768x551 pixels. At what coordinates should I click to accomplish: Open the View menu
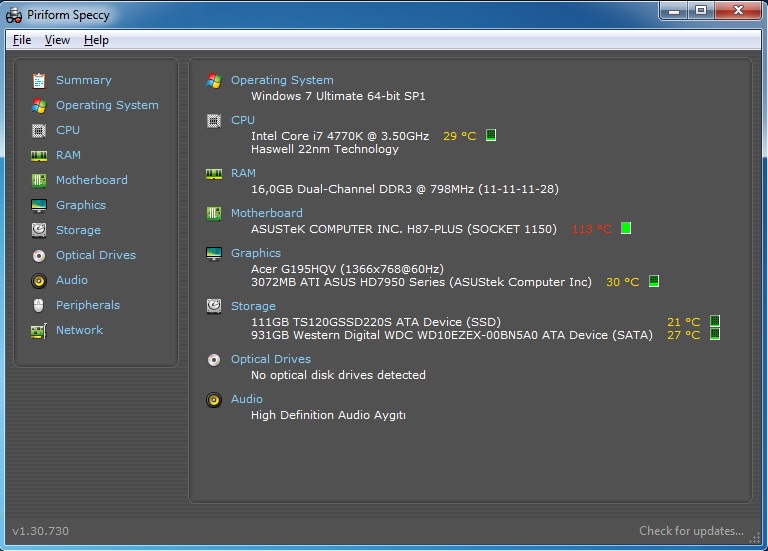[x=57, y=40]
